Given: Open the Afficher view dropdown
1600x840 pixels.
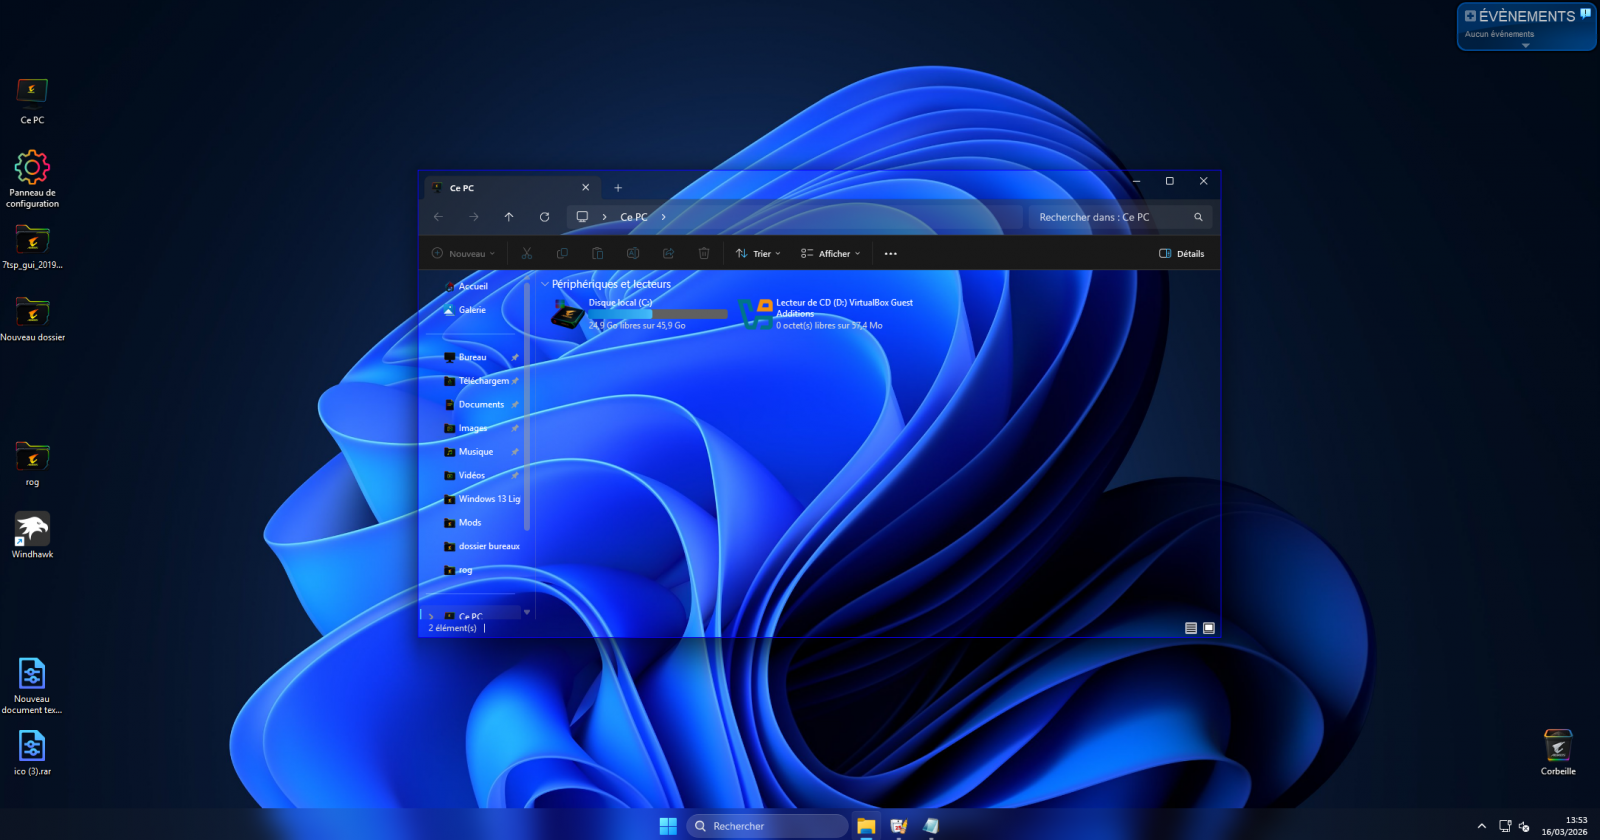Looking at the screenshot, I should 830,254.
